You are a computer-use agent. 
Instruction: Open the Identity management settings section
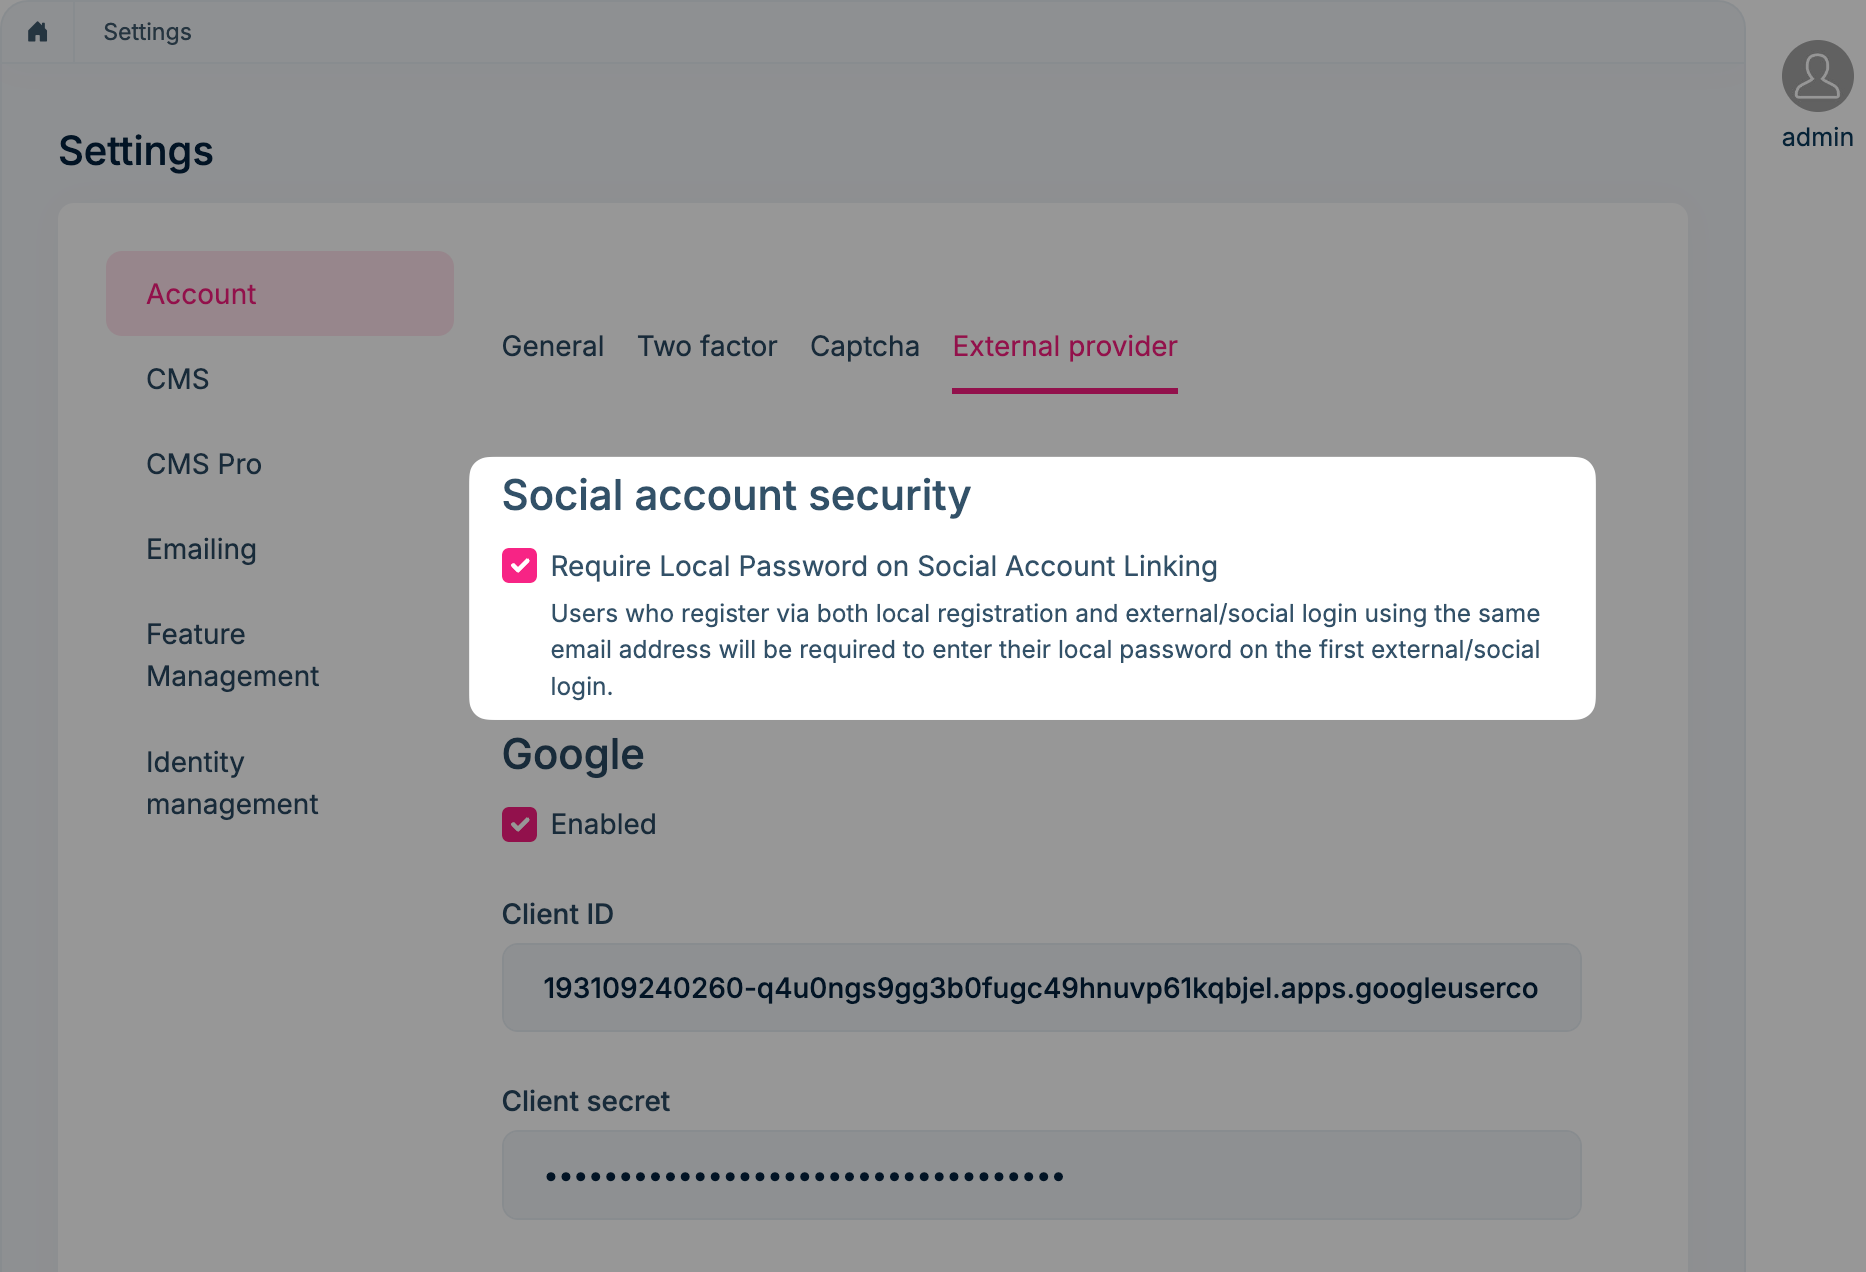[x=231, y=782]
